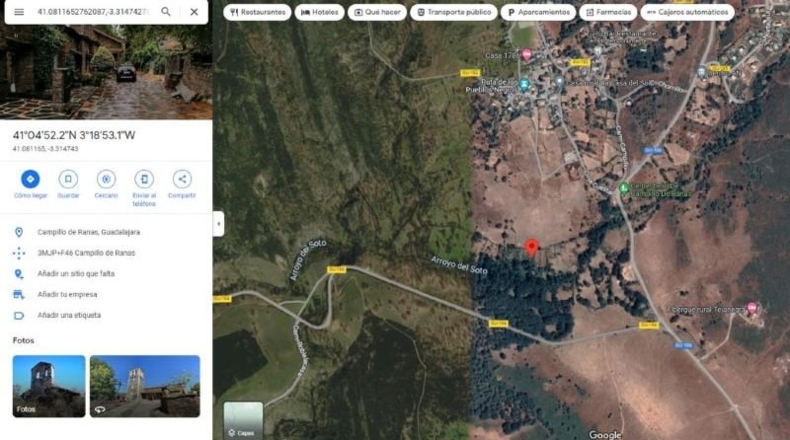
Task: Open the Fotos church tower thumbnail
Action: pyautogui.click(x=49, y=386)
